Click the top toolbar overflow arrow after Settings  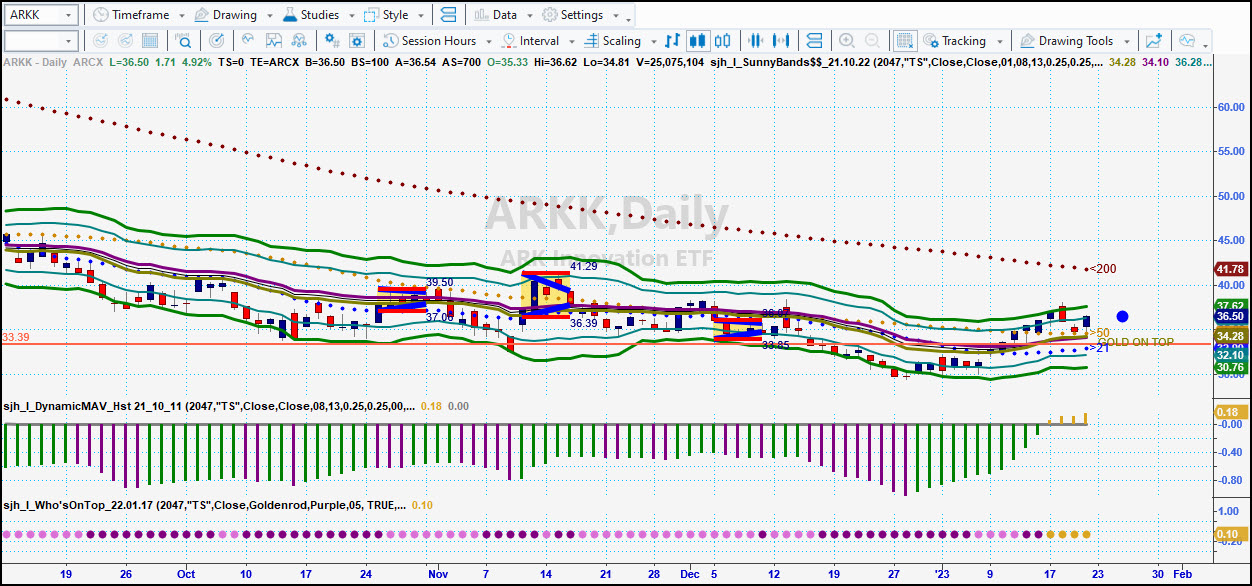tap(629, 18)
